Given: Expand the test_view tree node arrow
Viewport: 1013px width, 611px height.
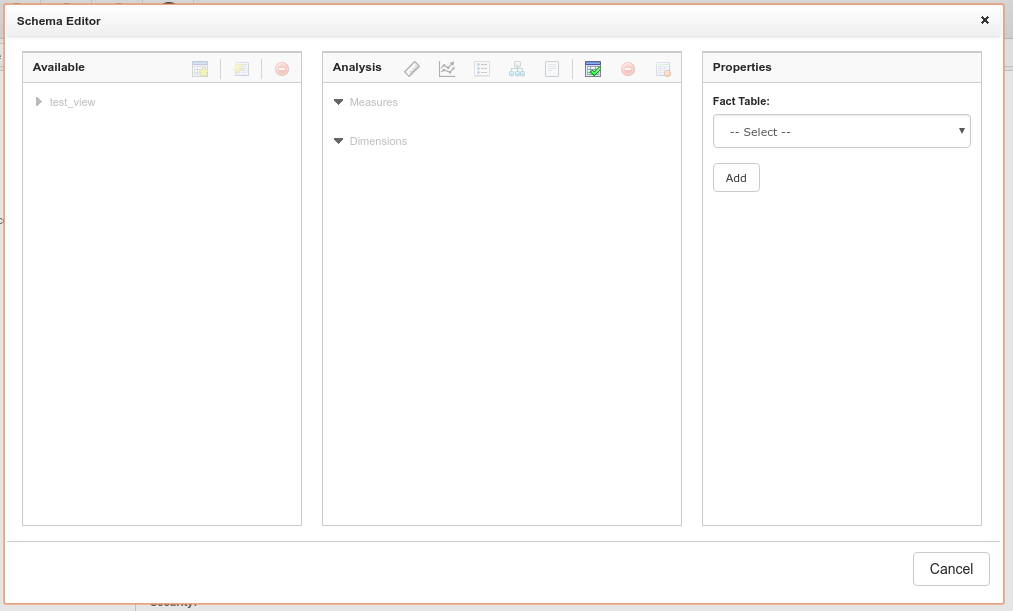Looking at the screenshot, I should click(x=39, y=102).
